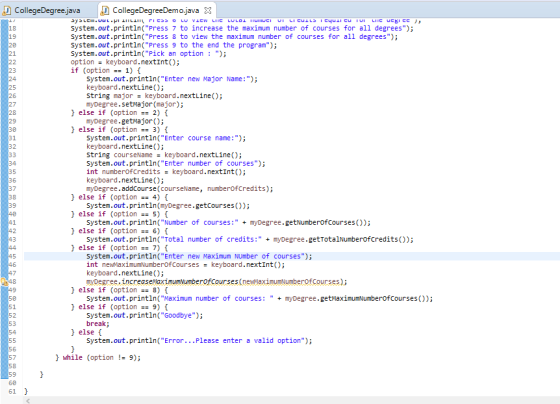This screenshot has width=560, height=404.
Task: Click the "break;" statement
Action: 98,324
